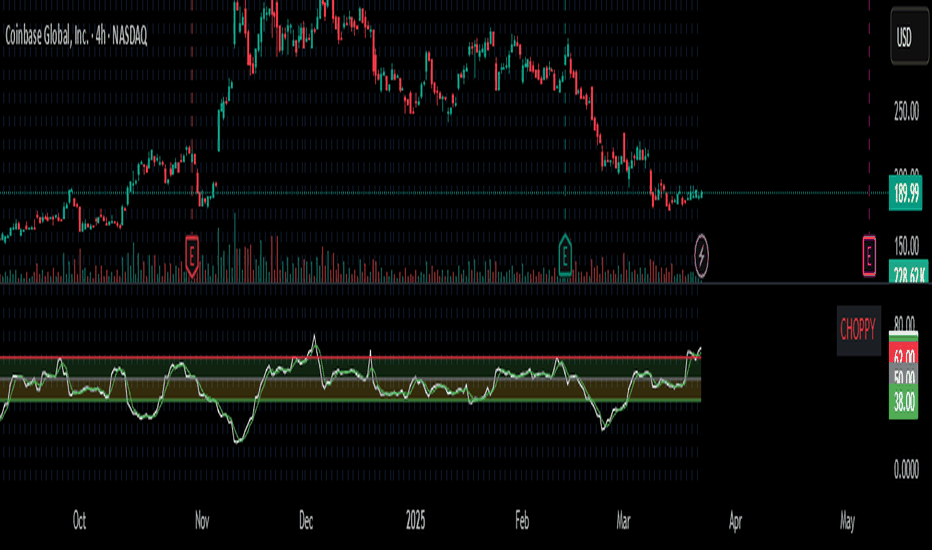Click the Apr label on time axis

(x=735, y=521)
